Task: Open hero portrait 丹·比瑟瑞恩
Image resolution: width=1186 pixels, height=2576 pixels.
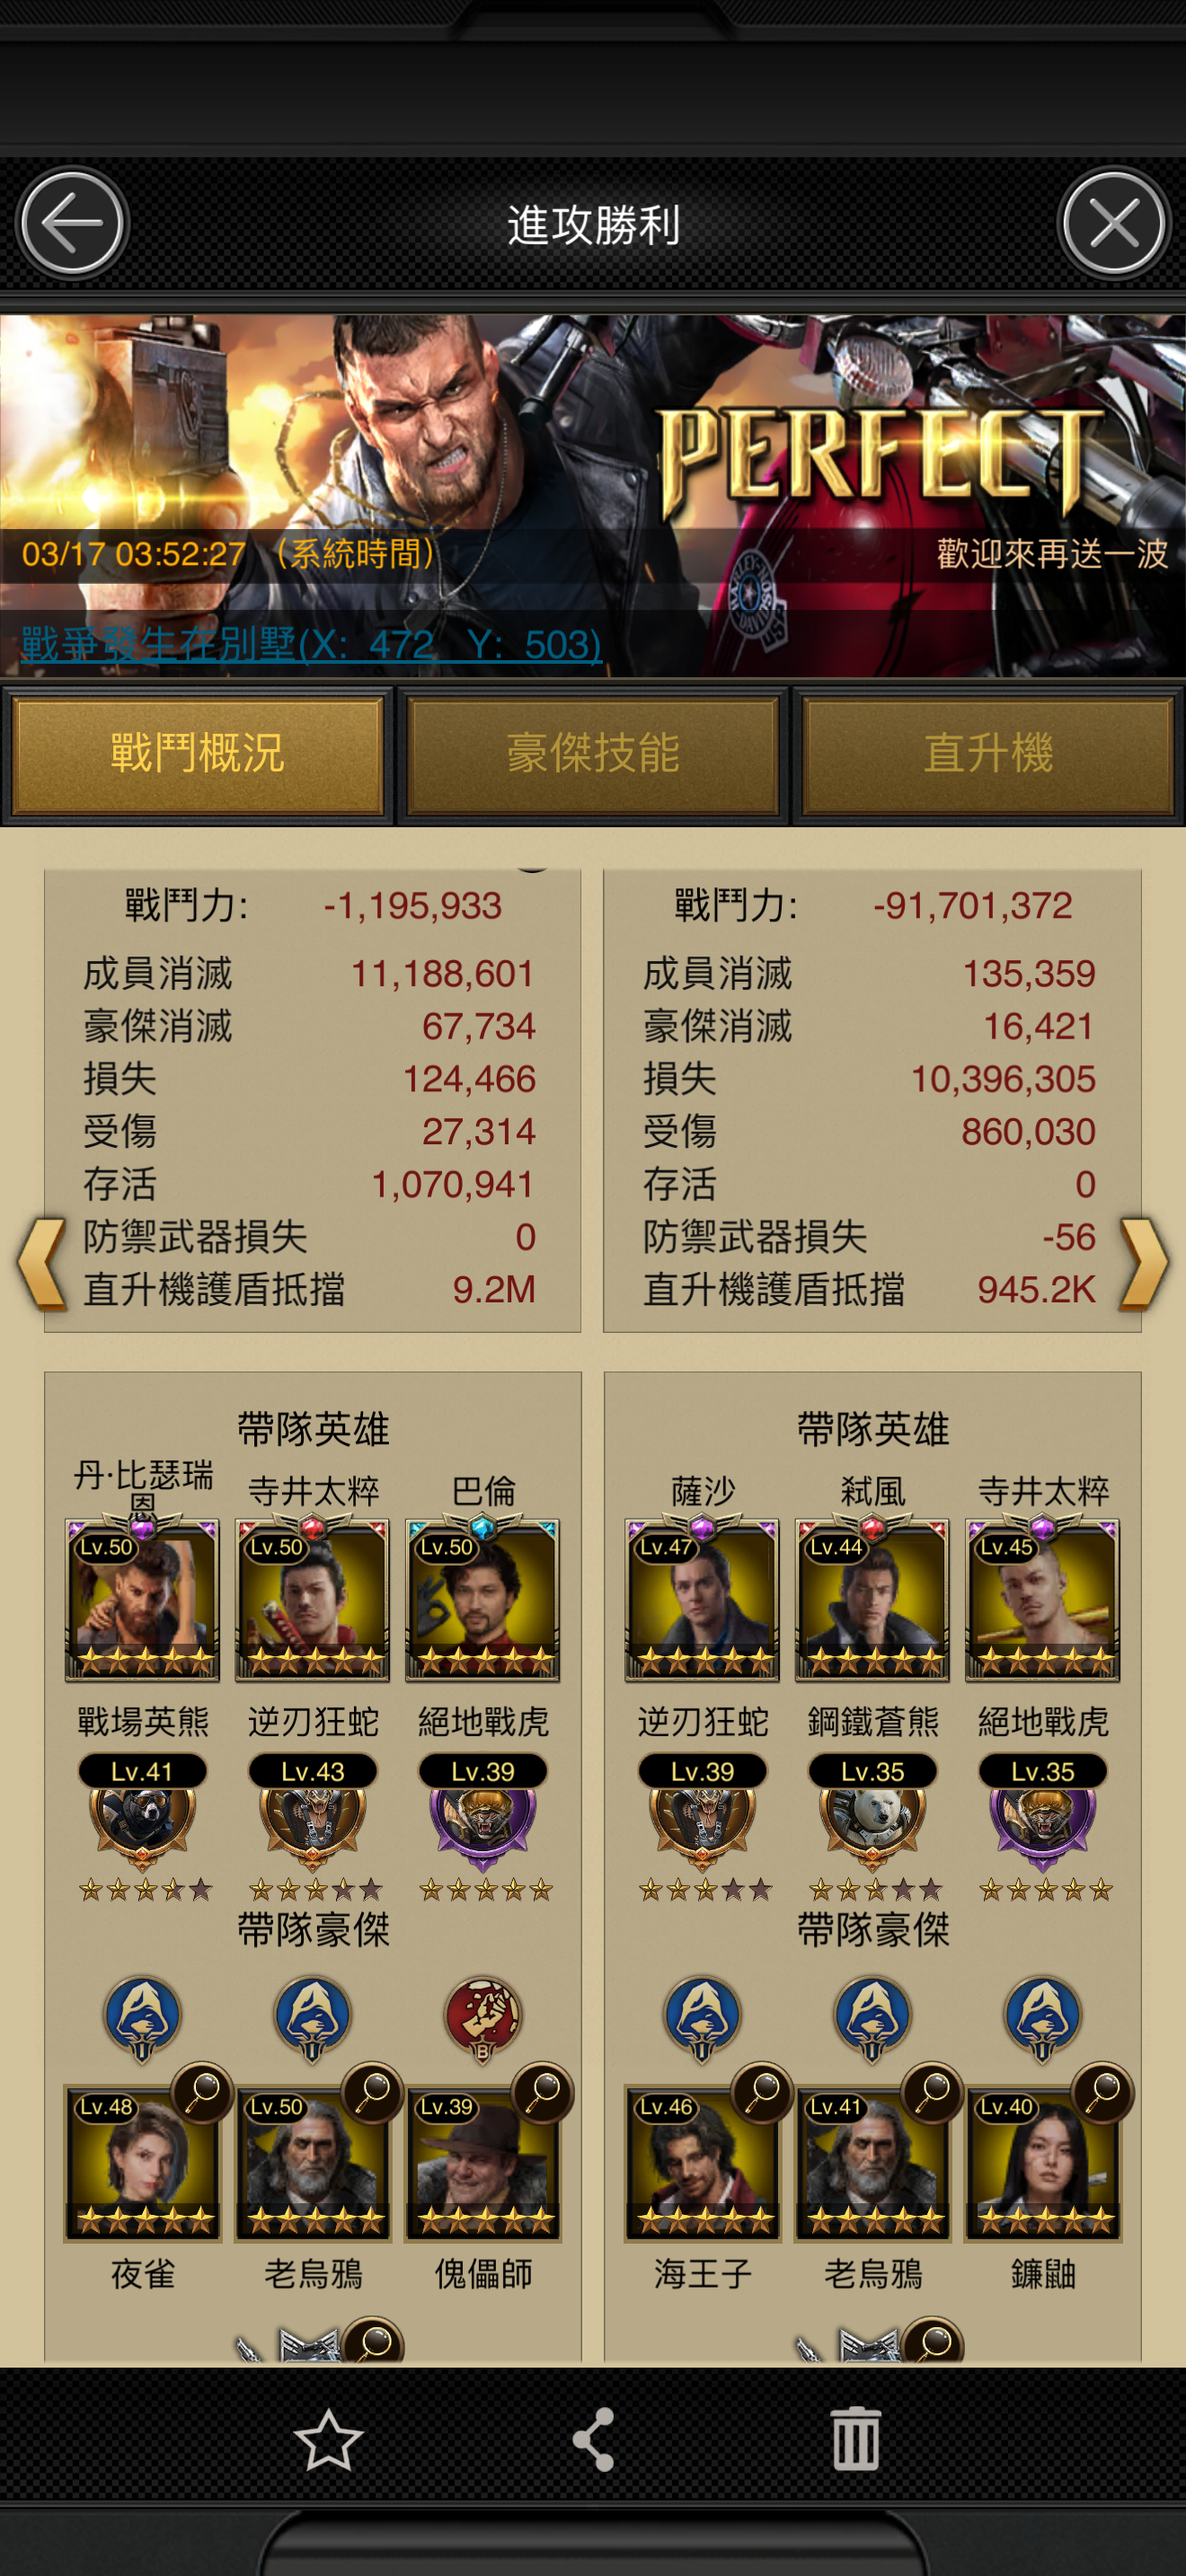Action: 142,1598
